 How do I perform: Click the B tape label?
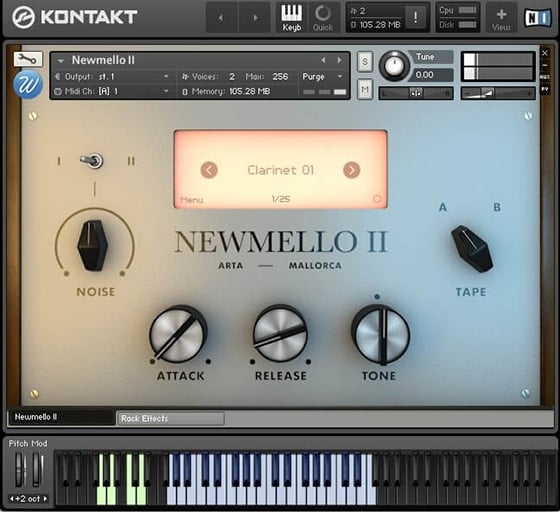tap(497, 207)
